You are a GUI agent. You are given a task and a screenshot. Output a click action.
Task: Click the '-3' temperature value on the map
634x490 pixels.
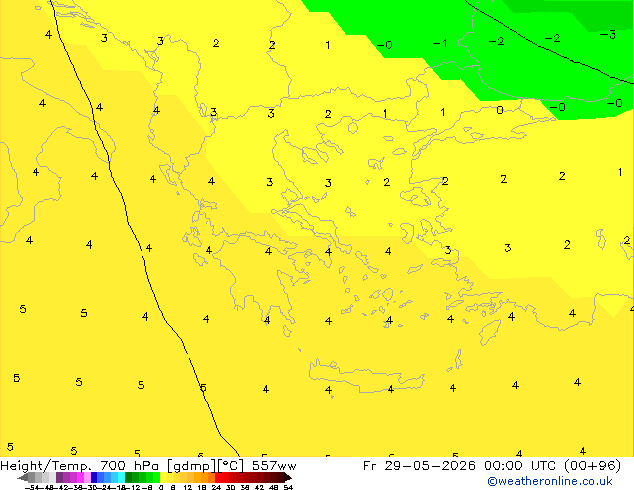(x=608, y=35)
